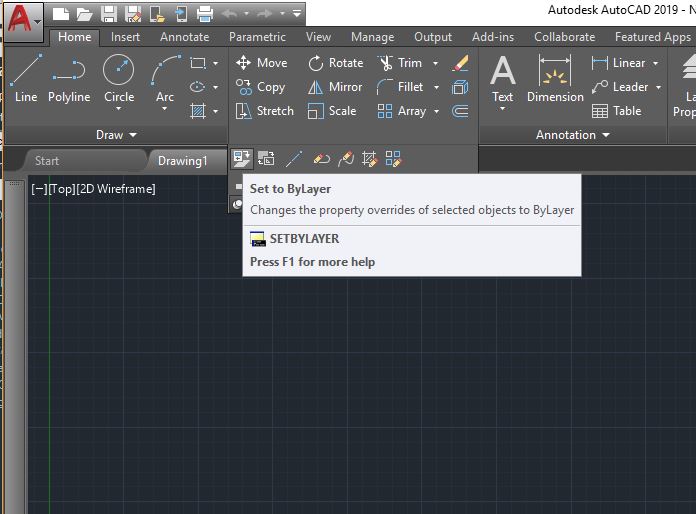Create a new drawing with New icon
The width and height of the screenshot is (696, 514).
pyautogui.click(x=61, y=14)
